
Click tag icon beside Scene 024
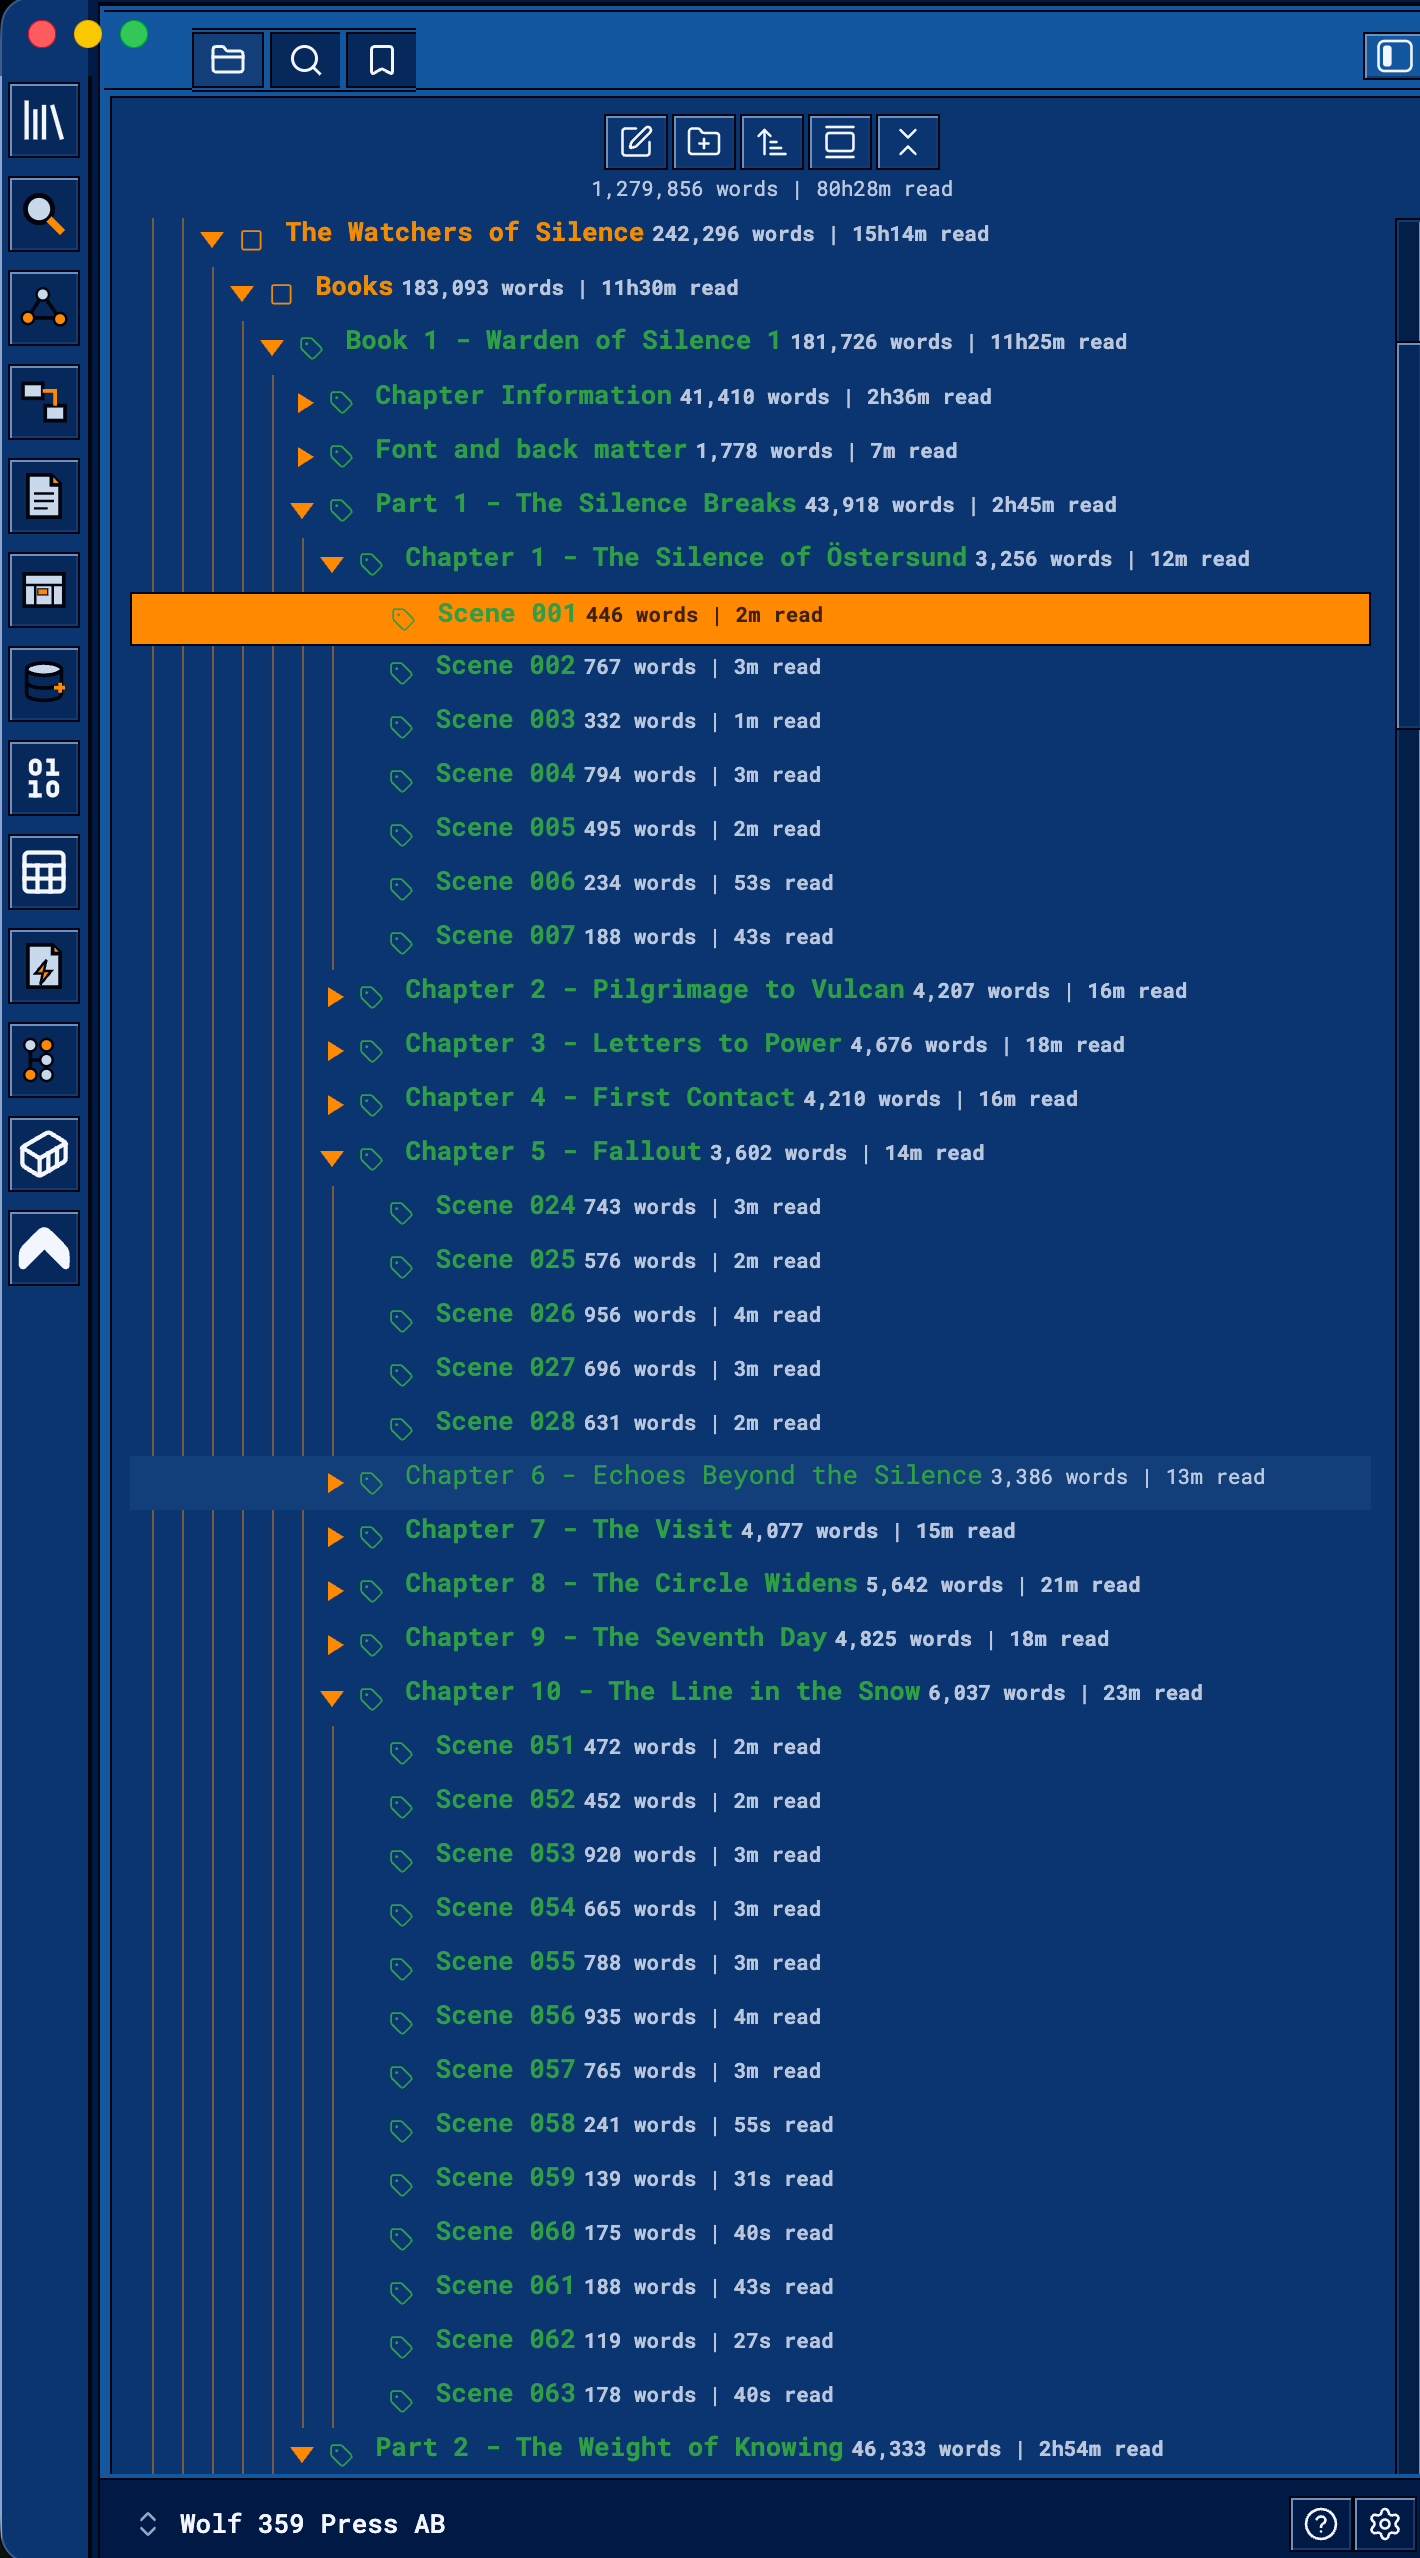click(x=401, y=1213)
